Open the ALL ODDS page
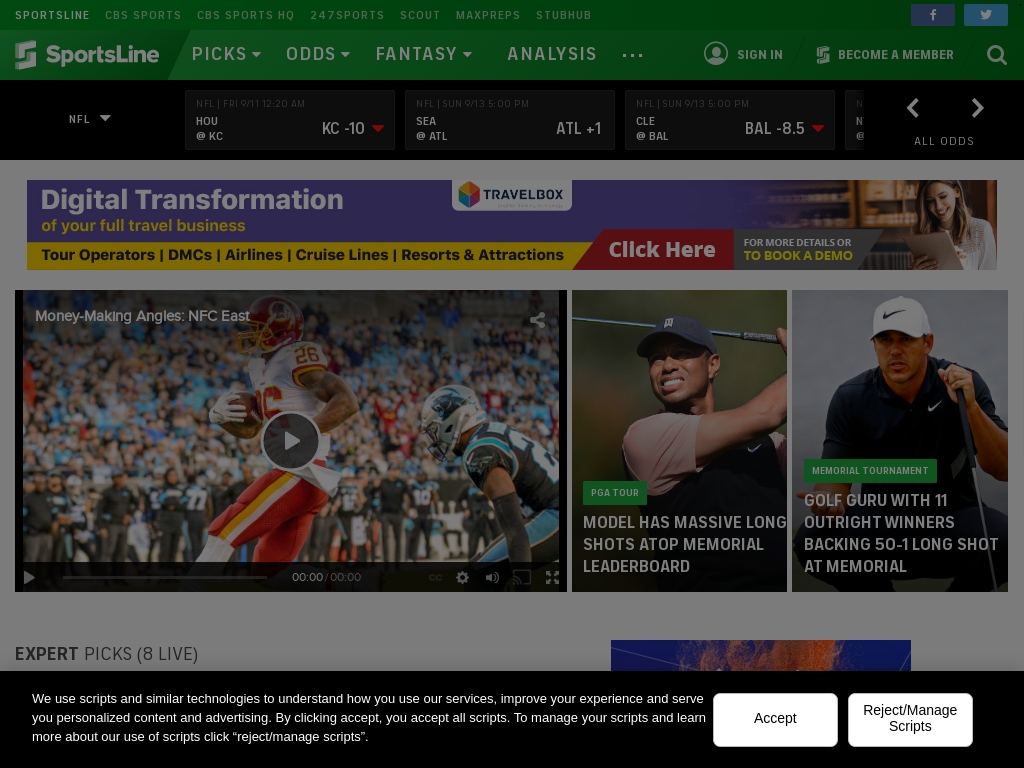 point(944,141)
